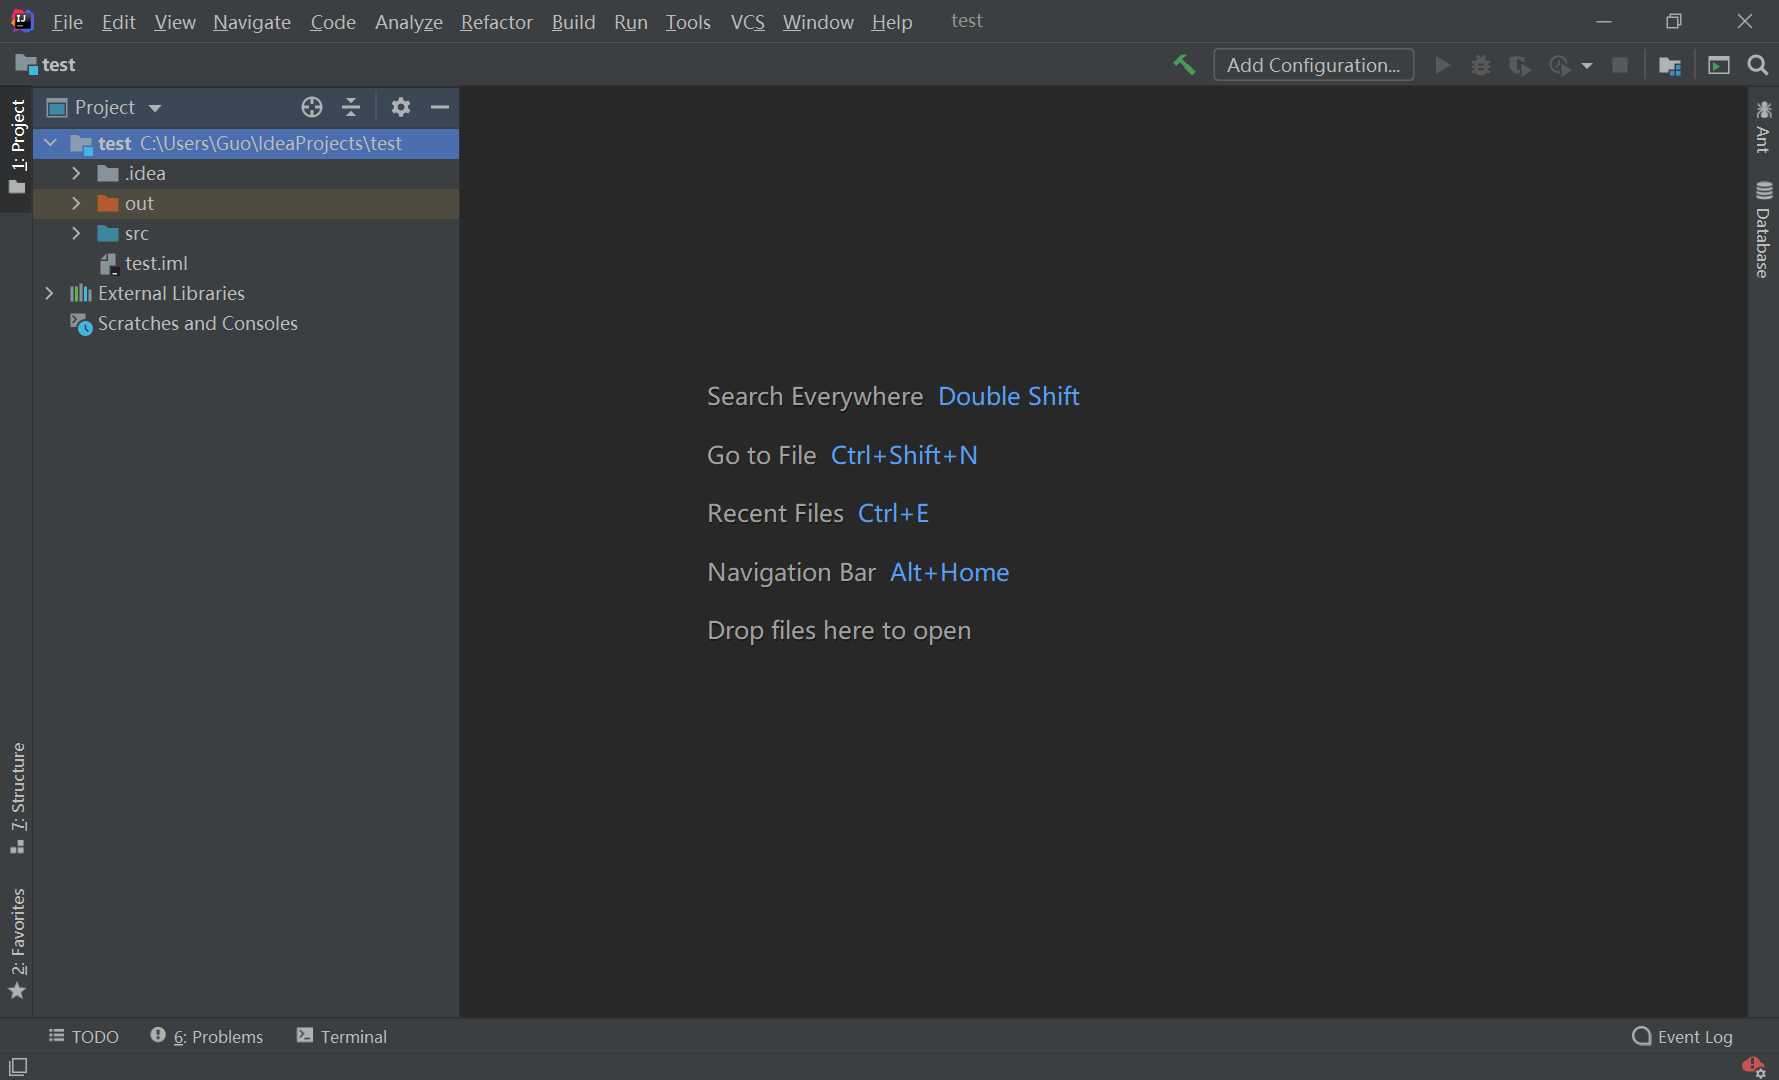Open Project panel settings gear

401,107
